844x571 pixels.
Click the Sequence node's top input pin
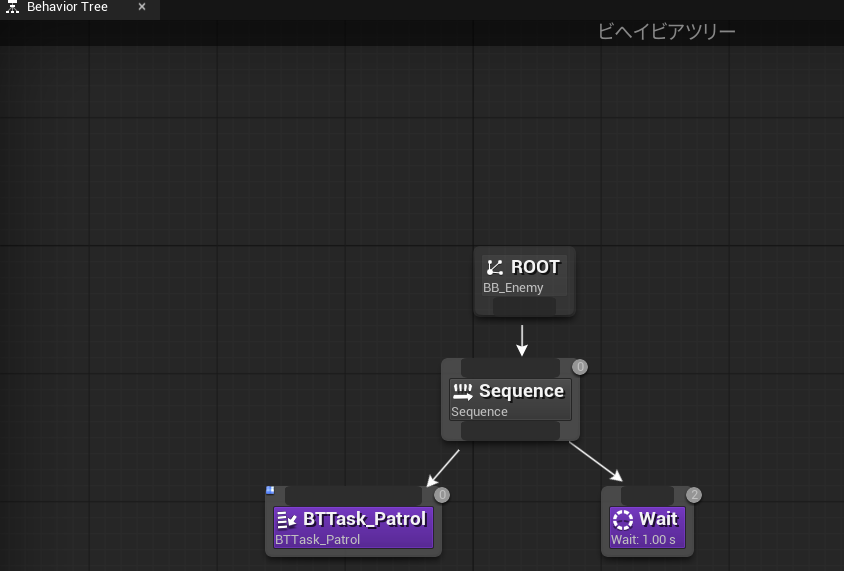click(x=510, y=367)
